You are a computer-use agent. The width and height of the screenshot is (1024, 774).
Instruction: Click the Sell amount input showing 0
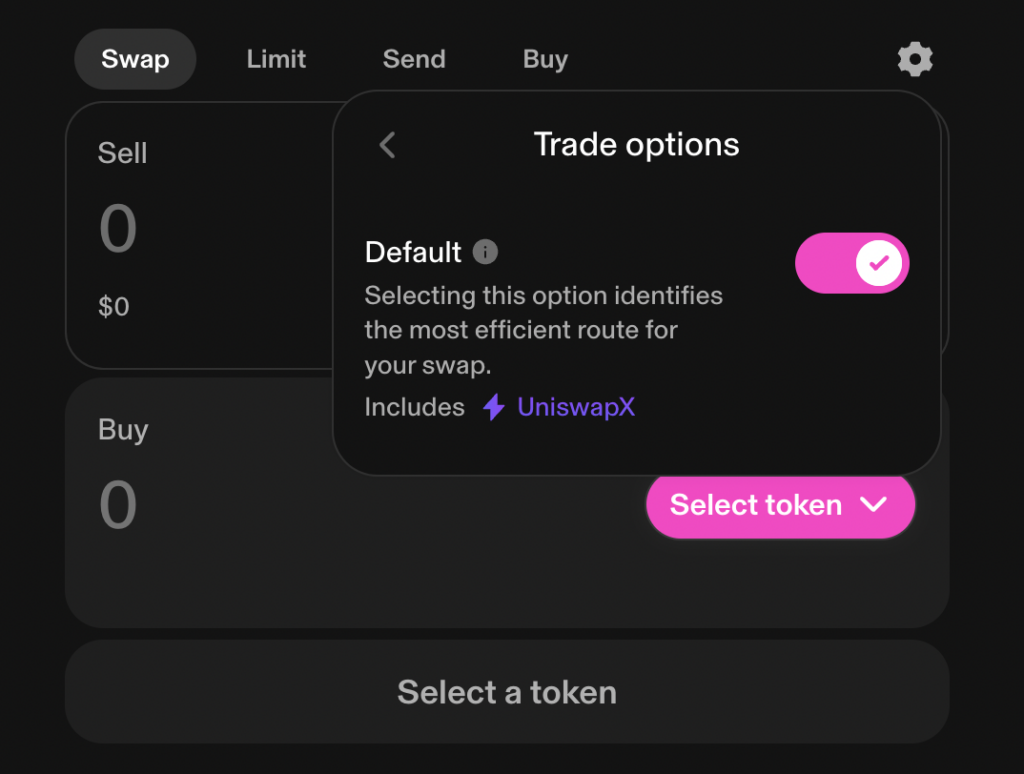(117, 228)
